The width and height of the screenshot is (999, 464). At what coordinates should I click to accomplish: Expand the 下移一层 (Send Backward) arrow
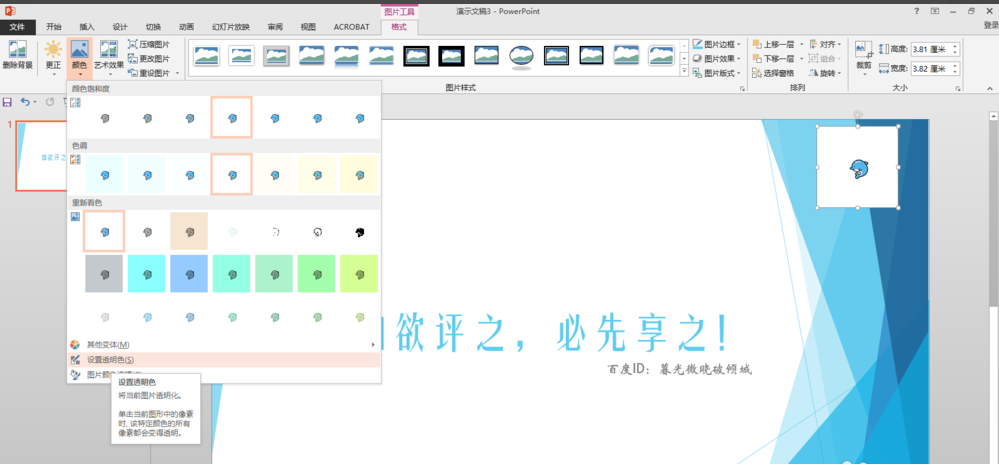point(801,59)
